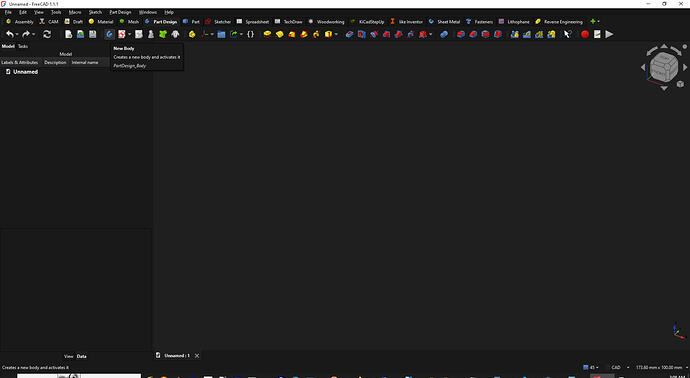Open the Undo history dropdown arrow
690x378 pixels.
[x=17, y=34]
